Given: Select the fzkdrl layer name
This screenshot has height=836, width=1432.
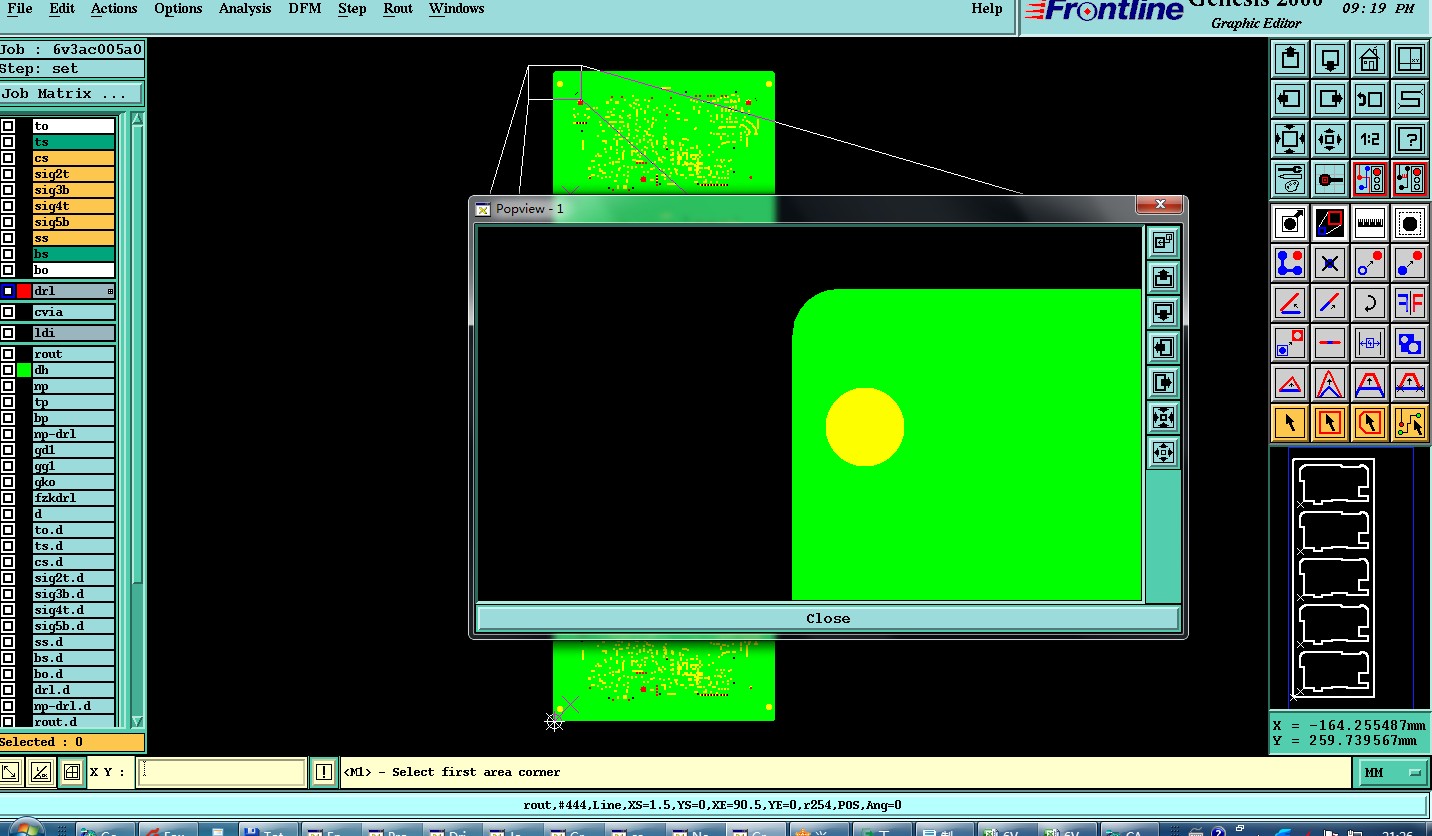Looking at the screenshot, I should [74, 498].
